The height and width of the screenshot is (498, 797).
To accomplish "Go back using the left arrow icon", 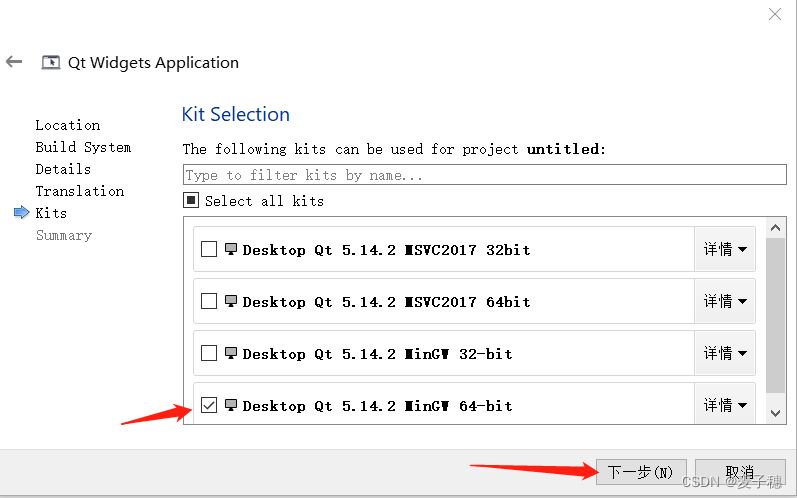I will click(14, 62).
